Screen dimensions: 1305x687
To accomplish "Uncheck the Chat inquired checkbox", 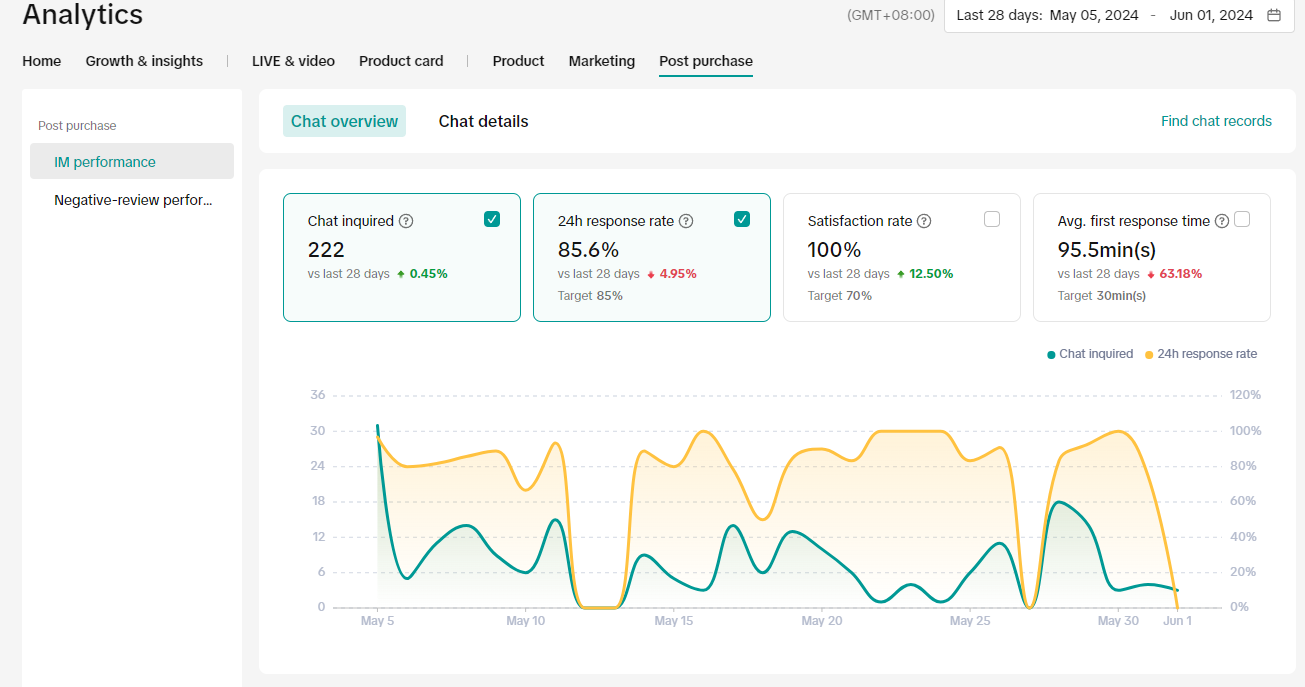I will tap(492, 220).
